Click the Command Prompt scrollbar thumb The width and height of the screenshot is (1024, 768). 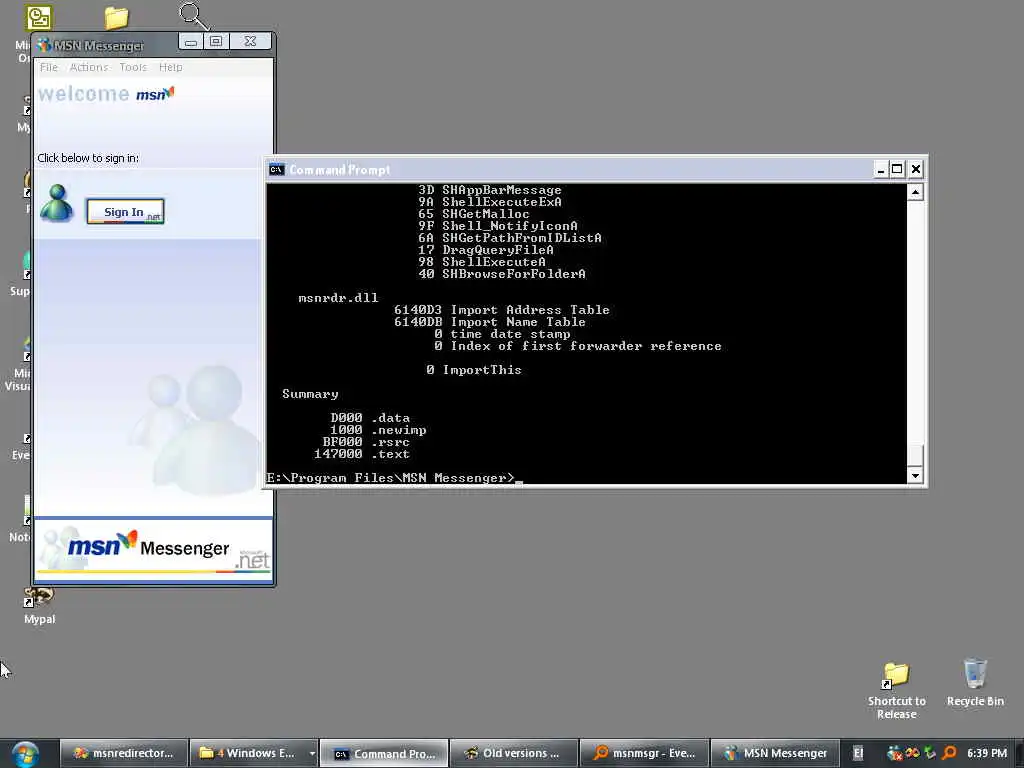point(915,455)
